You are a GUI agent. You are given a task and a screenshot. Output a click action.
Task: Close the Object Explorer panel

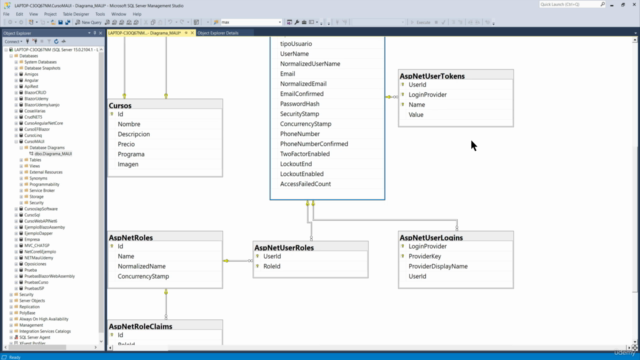point(100,33)
